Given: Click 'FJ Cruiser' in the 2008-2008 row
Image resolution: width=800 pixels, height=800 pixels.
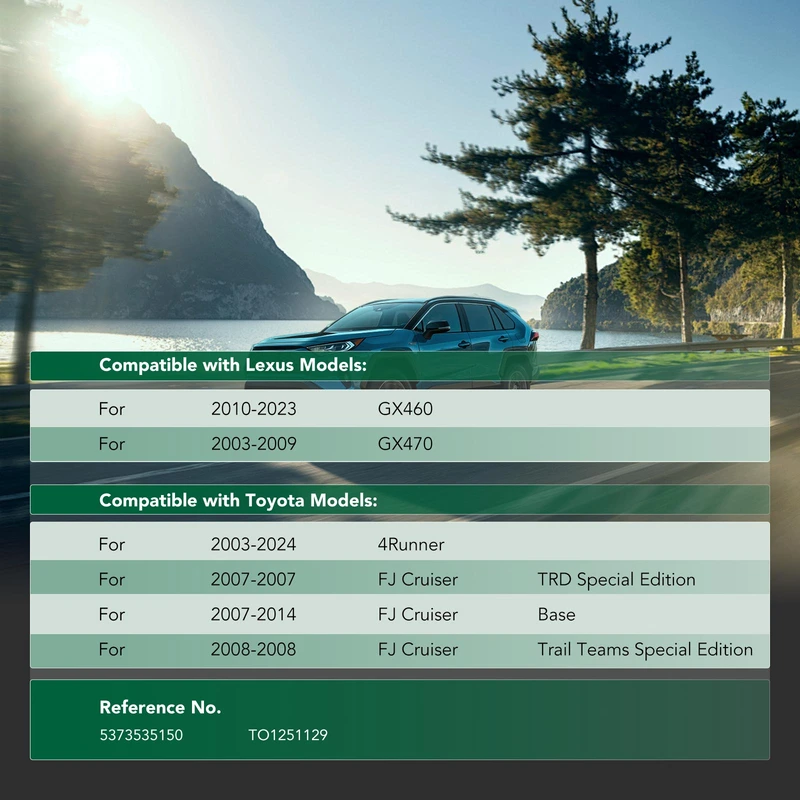Looking at the screenshot, I should [x=418, y=649].
